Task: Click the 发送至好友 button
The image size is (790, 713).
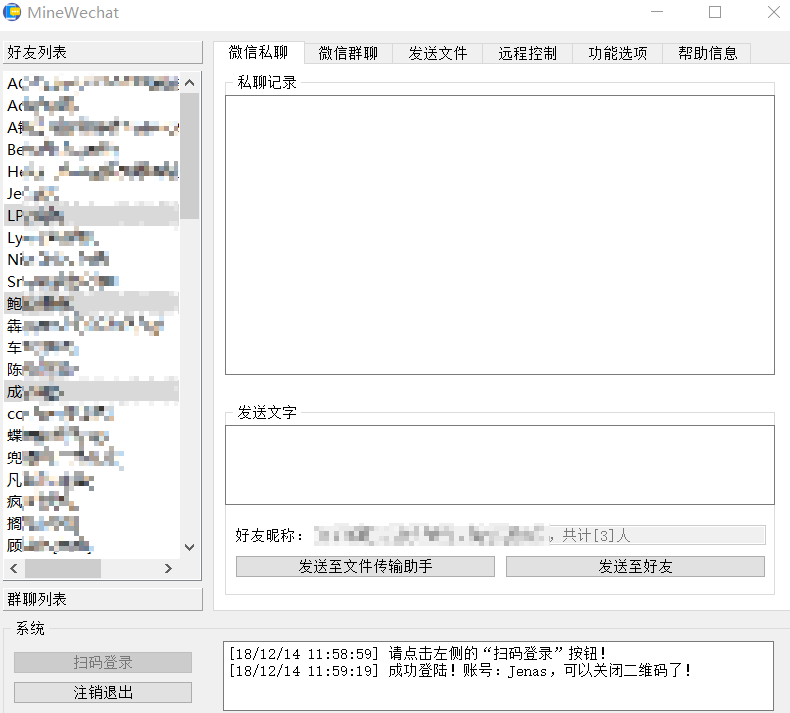Action: click(x=635, y=566)
